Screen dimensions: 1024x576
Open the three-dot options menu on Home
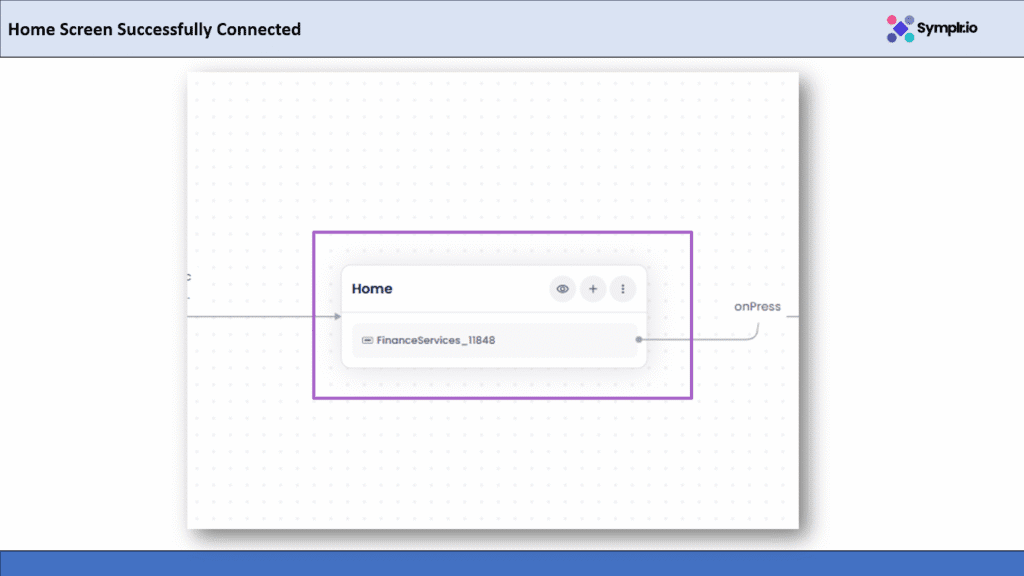point(623,289)
